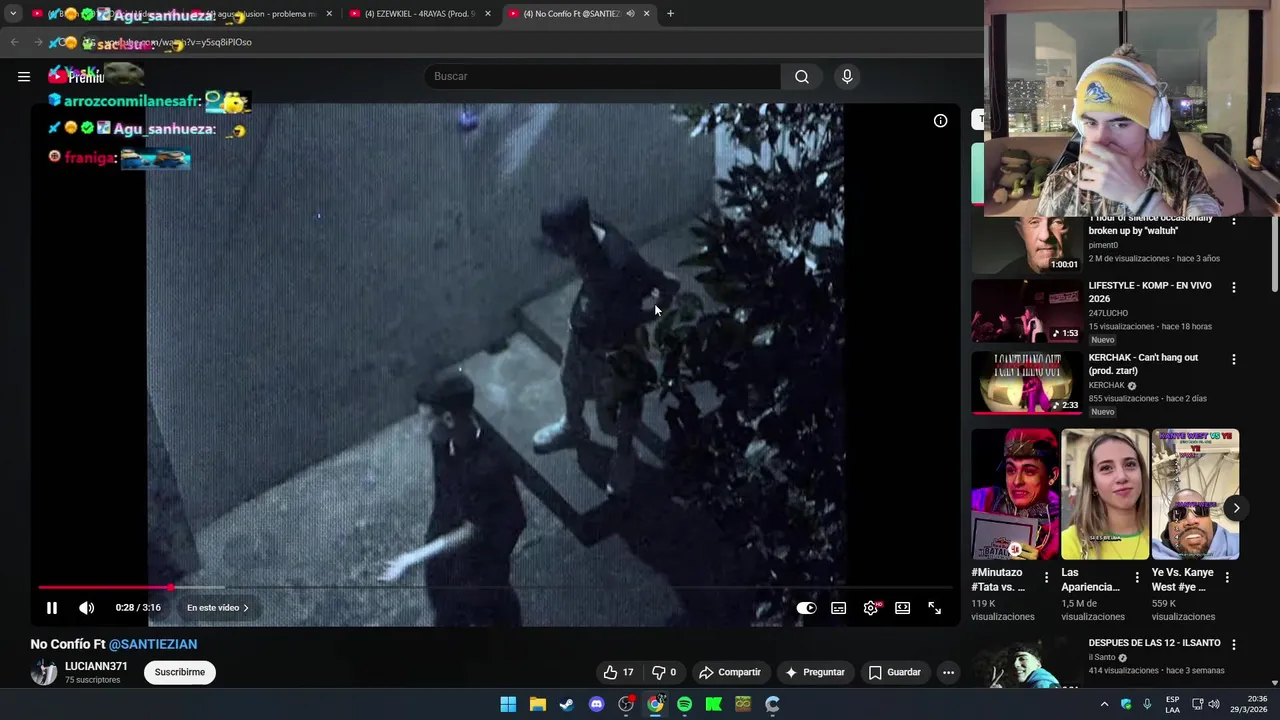The width and height of the screenshot is (1280, 720).
Task: Open the #Minutazo #Tata short thumbnail
Action: pyautogui.click(x=1015, y=494)
